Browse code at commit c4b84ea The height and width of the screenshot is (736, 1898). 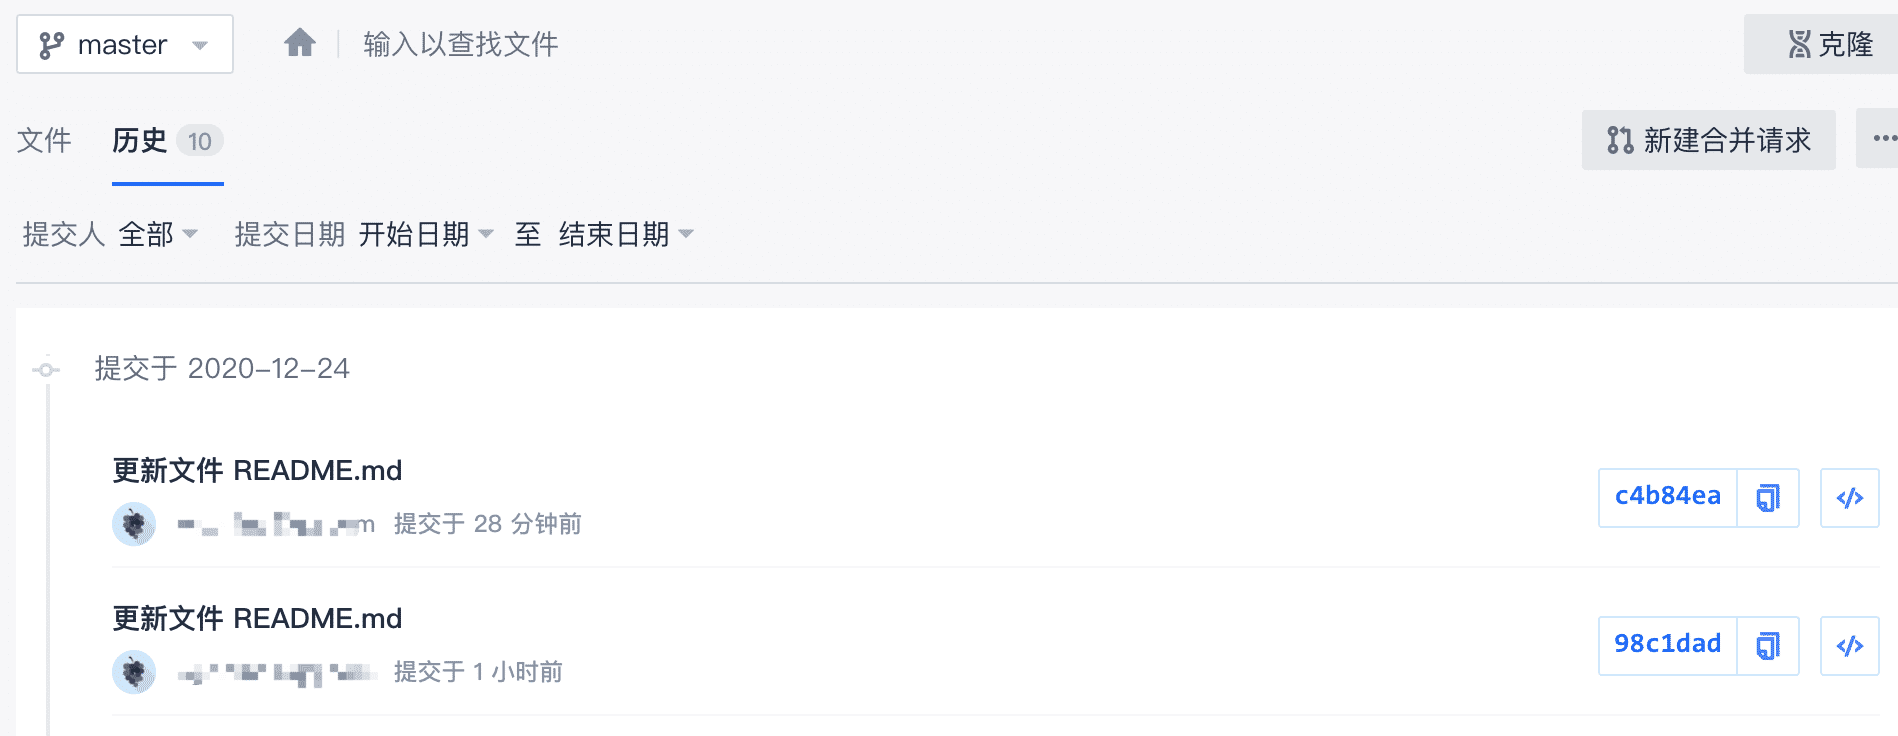pyautogui.click(x=1849, y=497)
